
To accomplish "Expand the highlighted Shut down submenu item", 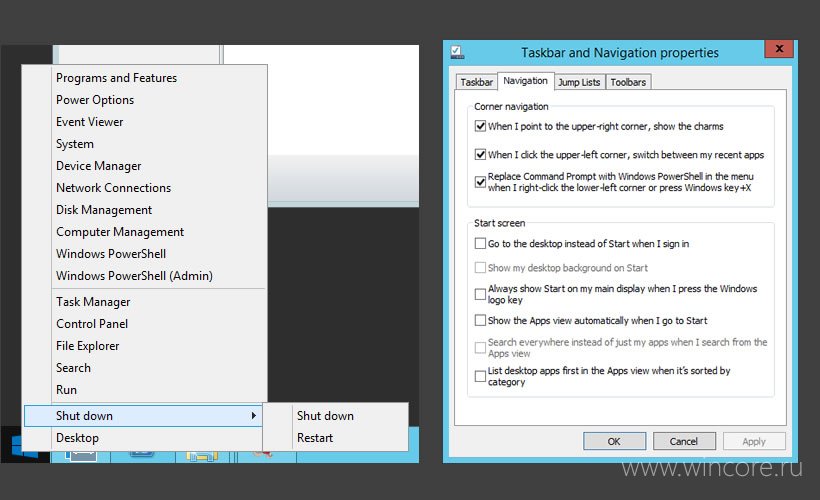I will [143, 416].
